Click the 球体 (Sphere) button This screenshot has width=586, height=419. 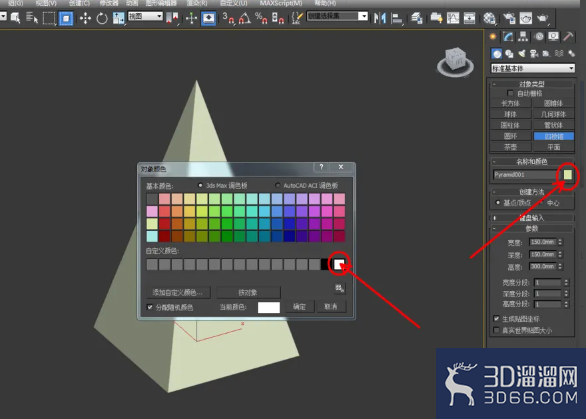click(x=510, y=114)
